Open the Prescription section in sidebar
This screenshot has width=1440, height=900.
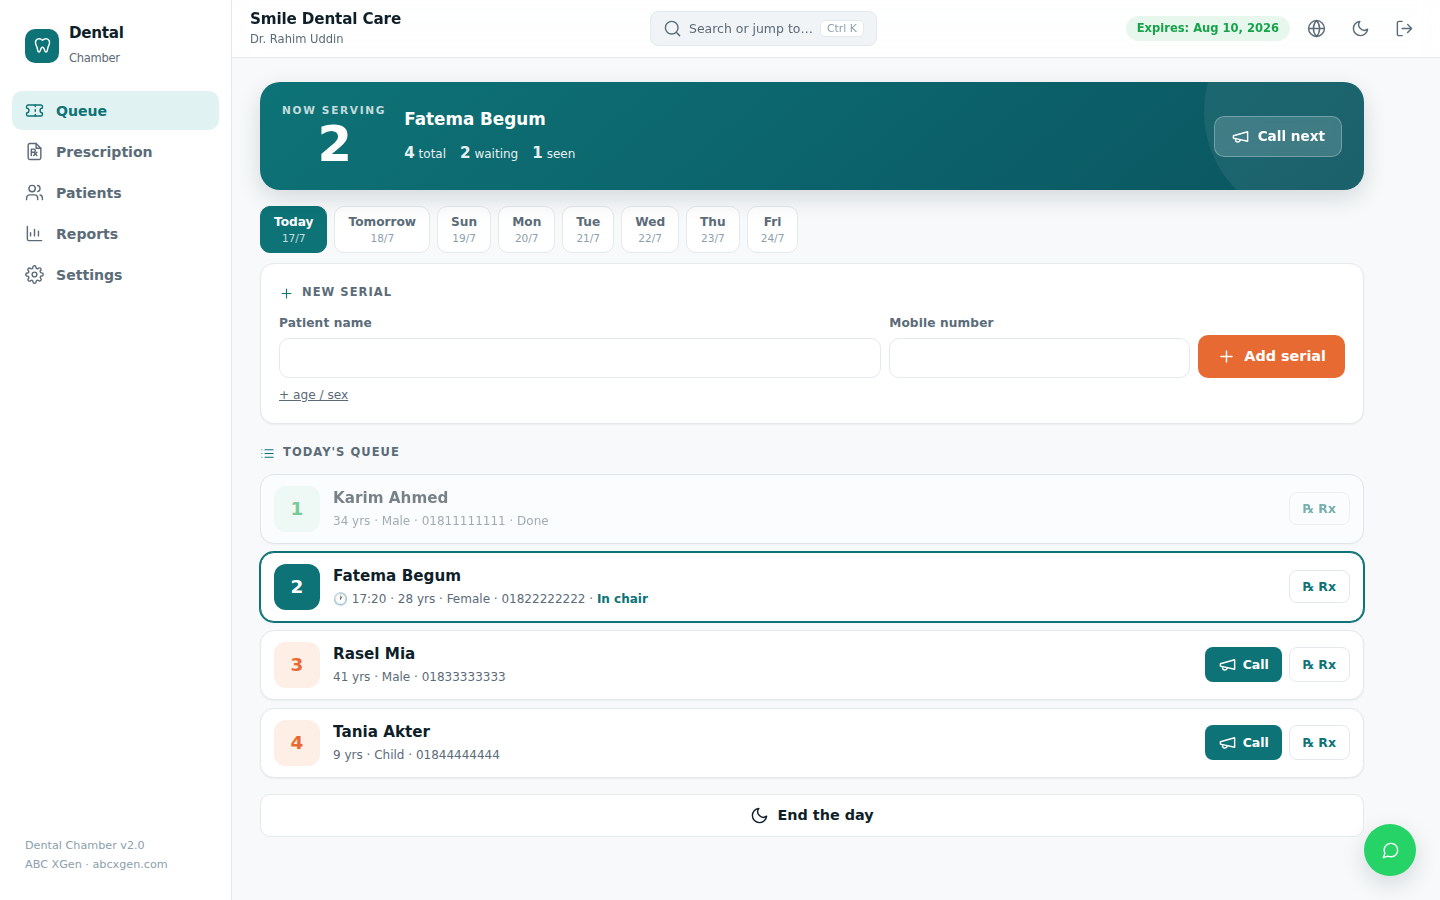pyautogui.click(x=115, y=151)
